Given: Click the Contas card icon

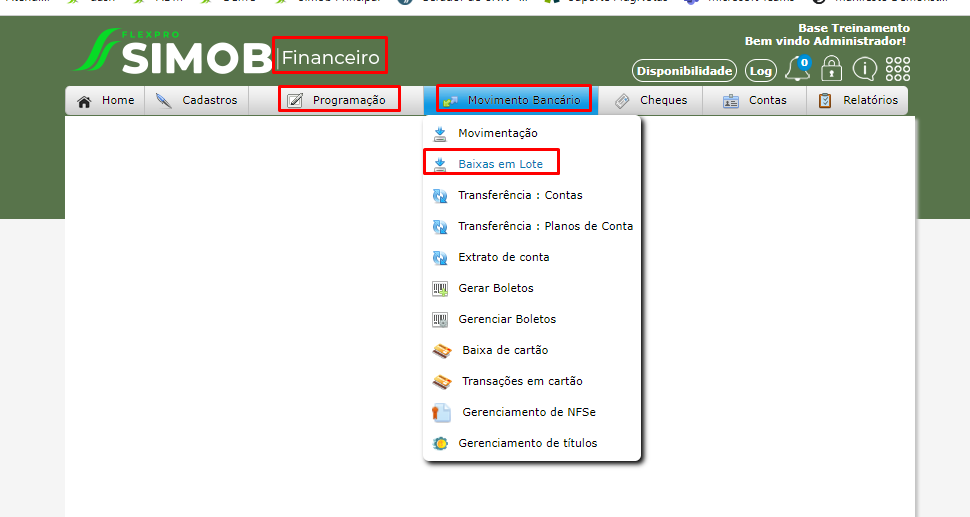Looking at the screenshot, I should [x=731, y=101].
